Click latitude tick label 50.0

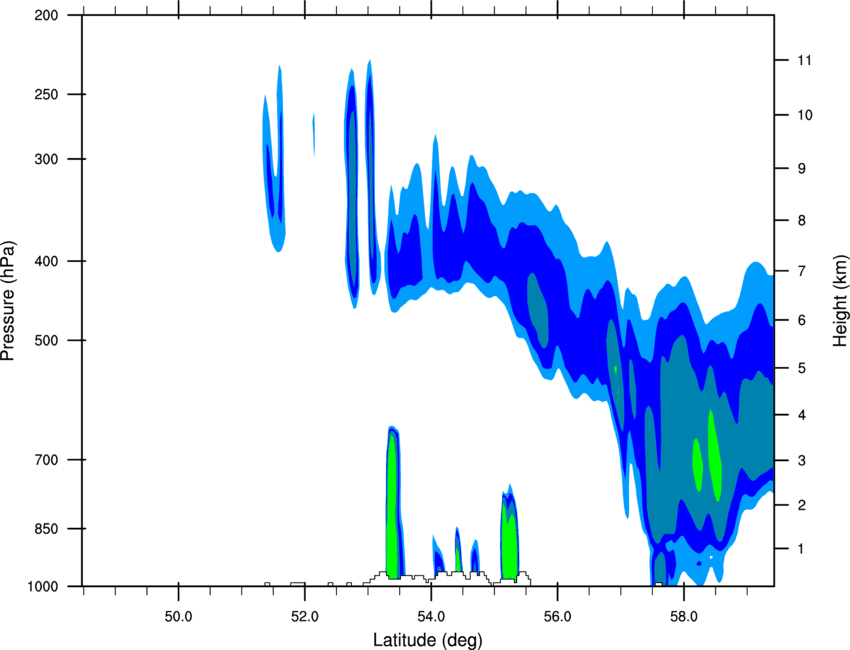click(178, 617)
